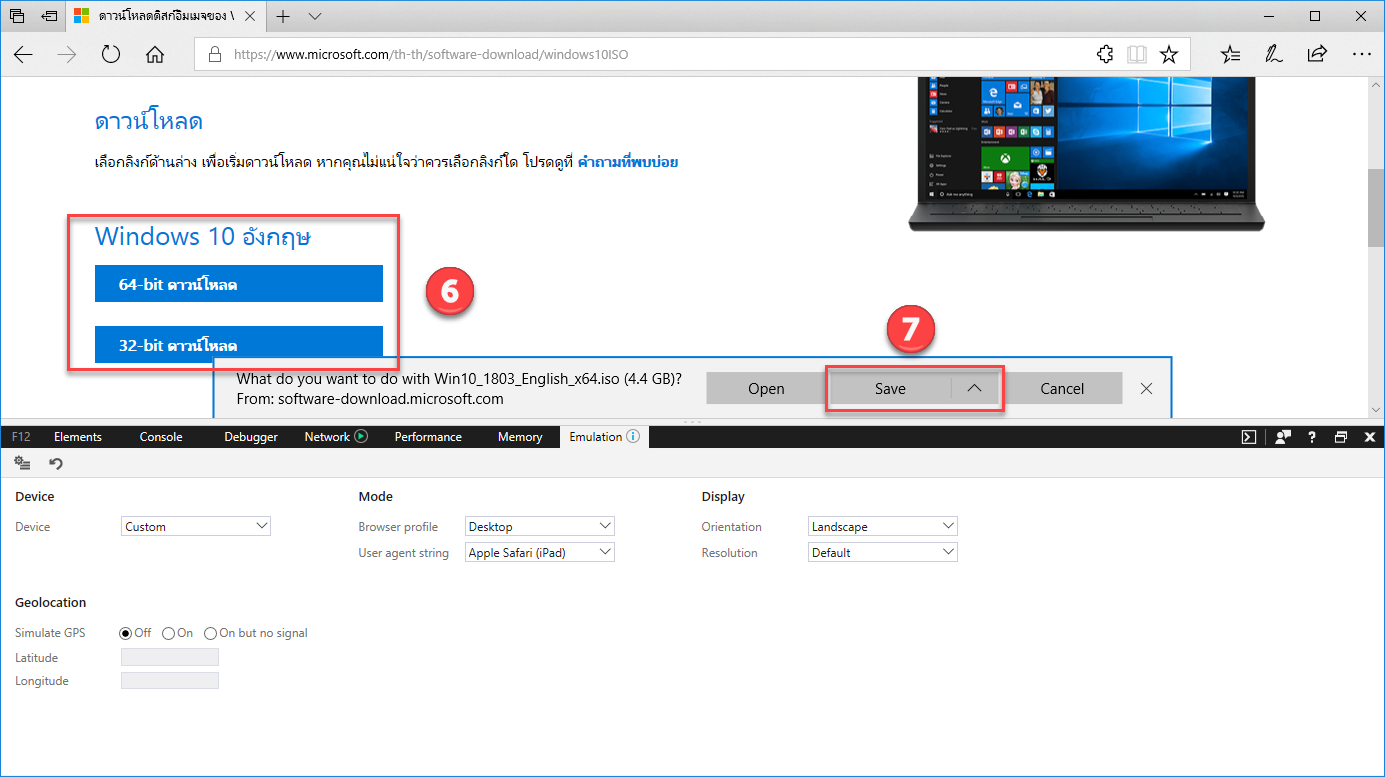1385x777 pixels.
Task: Open the extension puzzle-piece icon
Action: click(1105, 55)
